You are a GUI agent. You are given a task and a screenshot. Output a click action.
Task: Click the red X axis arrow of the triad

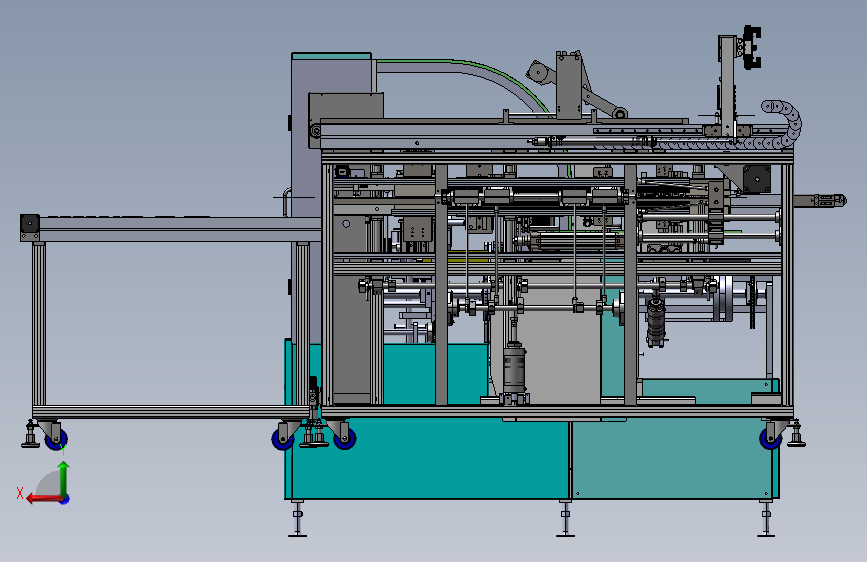pyautogui.click(x=44, y=499)
